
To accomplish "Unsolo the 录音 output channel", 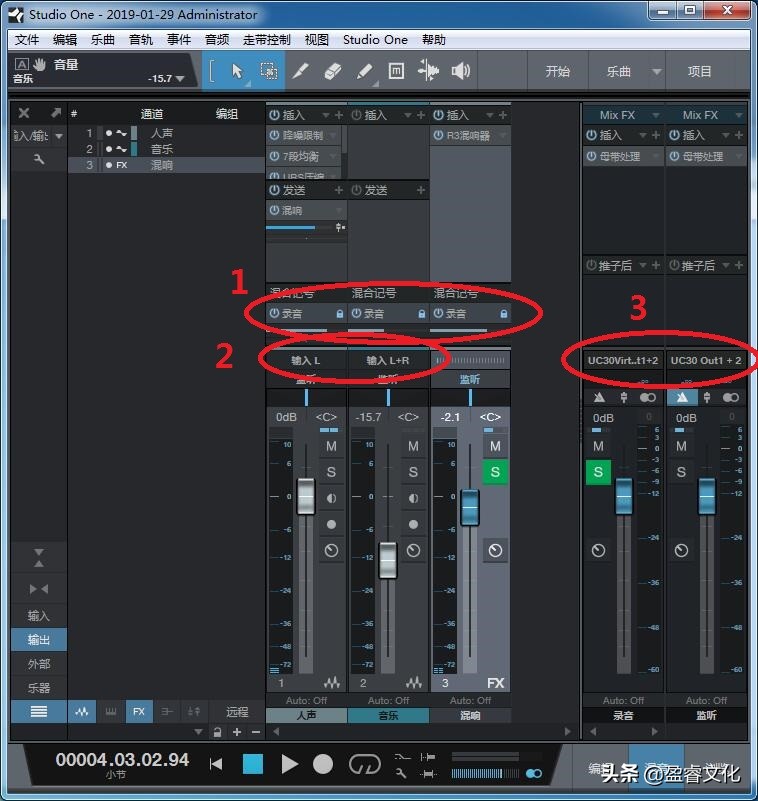I will (598, 472).
